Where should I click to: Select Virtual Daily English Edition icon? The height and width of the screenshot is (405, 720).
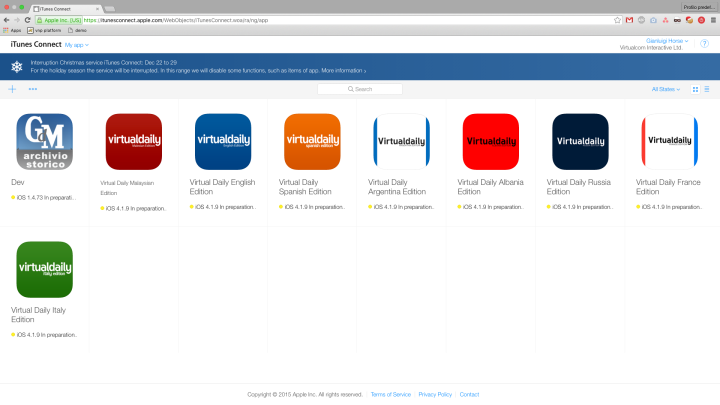click(222, 142)
